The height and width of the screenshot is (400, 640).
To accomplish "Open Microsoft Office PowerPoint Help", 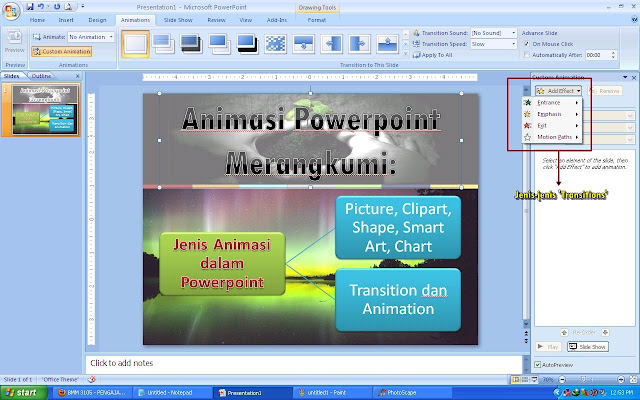I will (634, 19).
